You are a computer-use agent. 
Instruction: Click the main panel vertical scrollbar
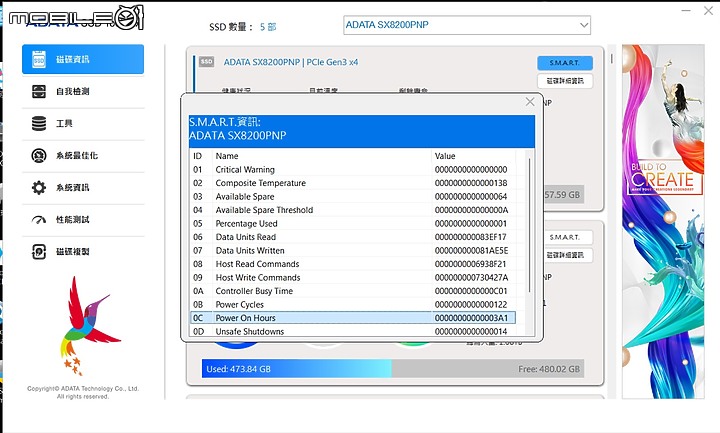click(612, 59)
